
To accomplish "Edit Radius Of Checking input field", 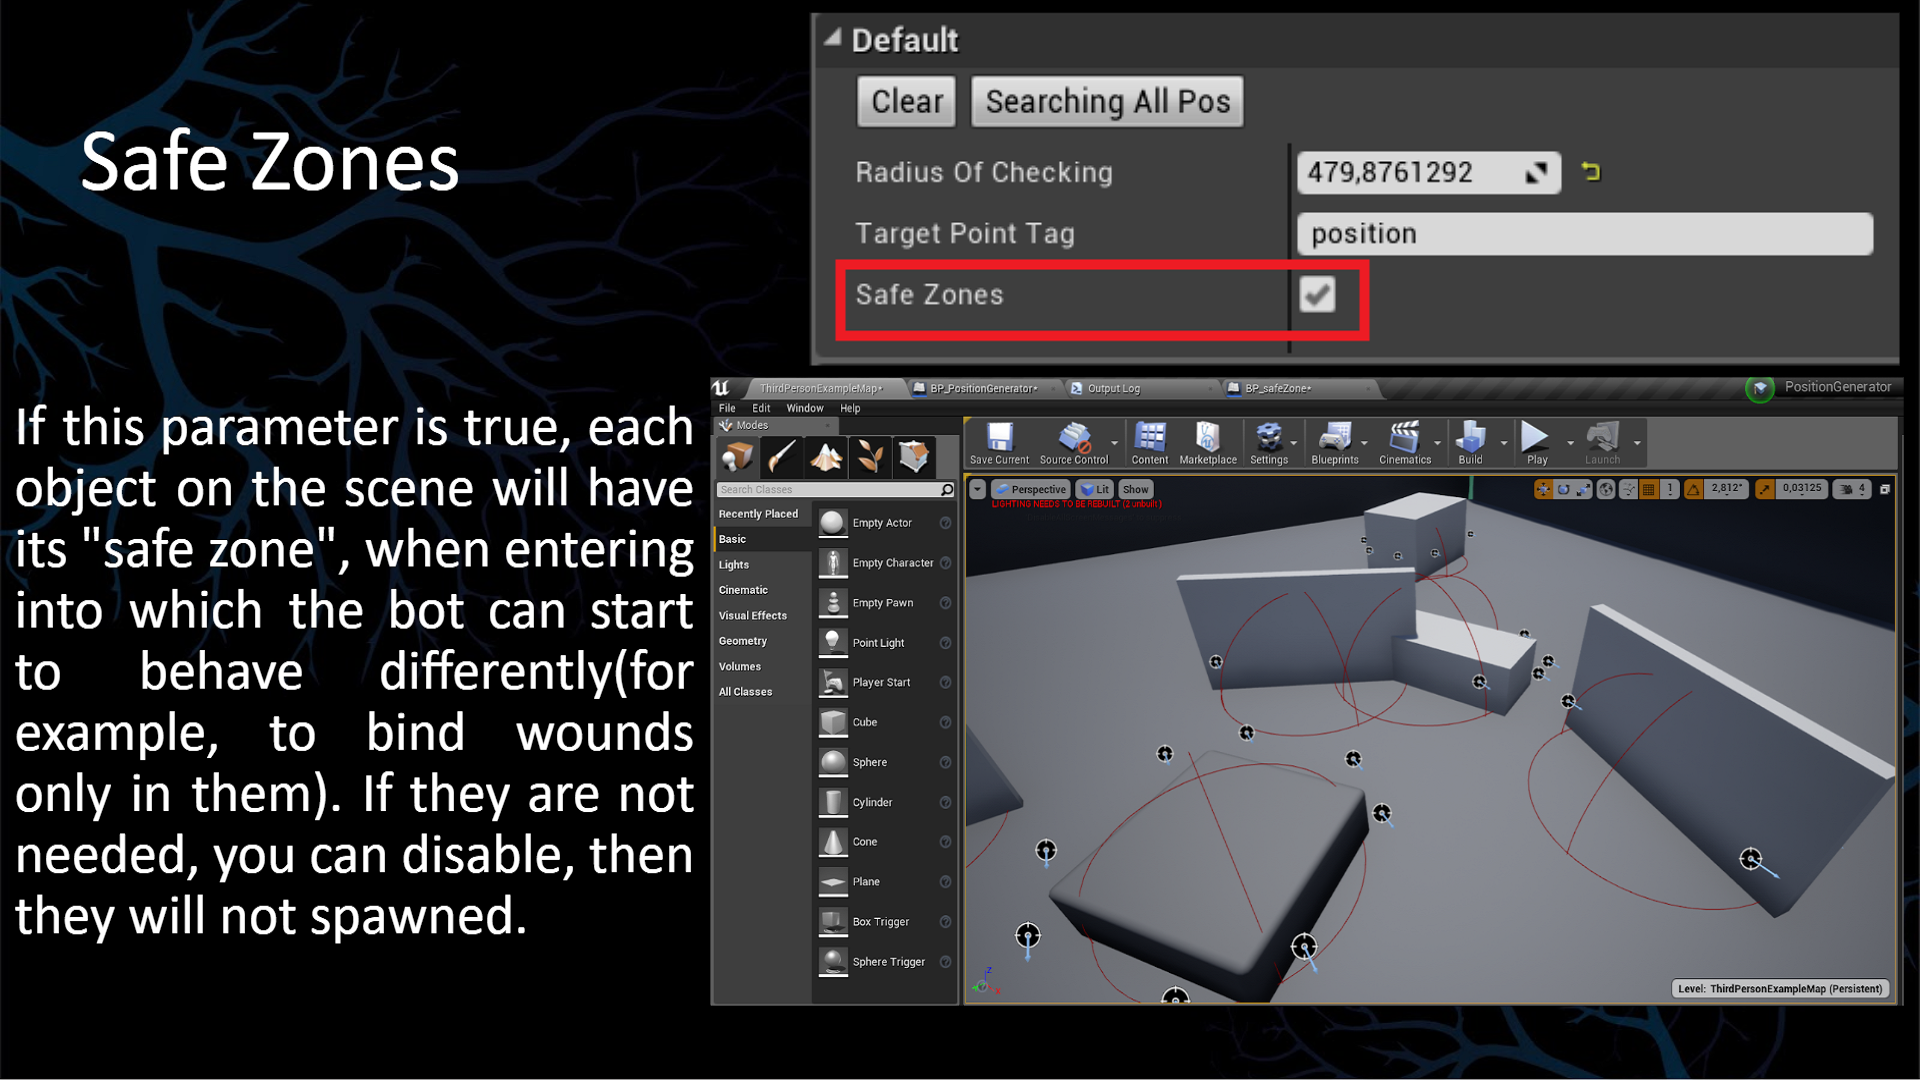I will click(x=1425, y=173).
